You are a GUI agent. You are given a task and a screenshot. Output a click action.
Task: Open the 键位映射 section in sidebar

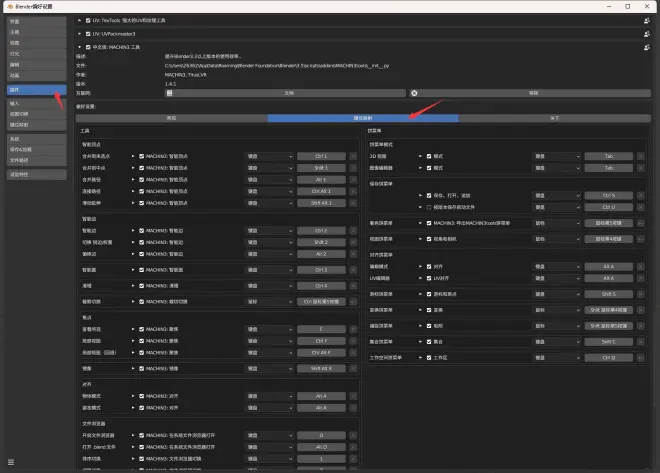[37, 125]
